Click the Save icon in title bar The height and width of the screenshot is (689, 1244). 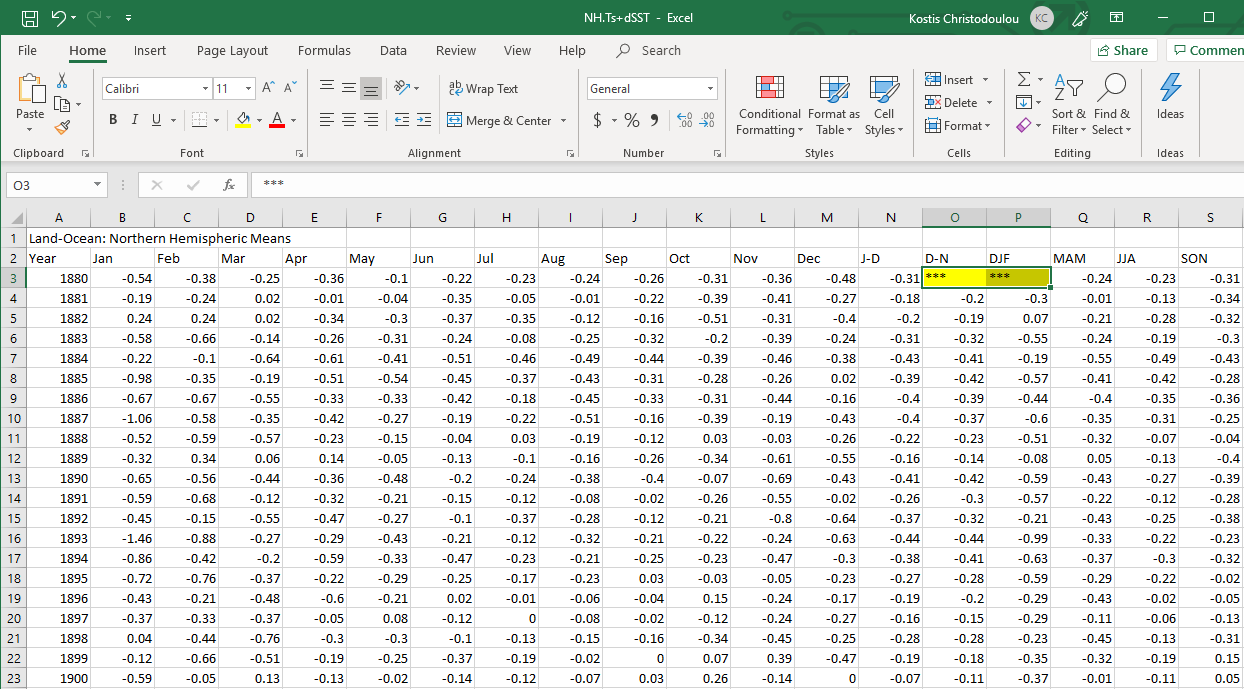coord(30,18)
